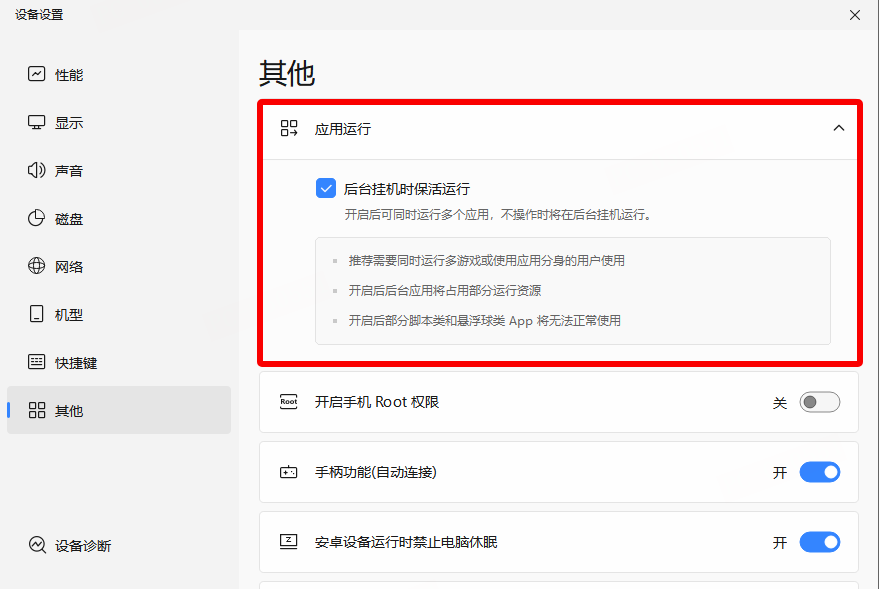The width and height of the screenshot is (879, 589).
Task: Switch to the 网络 settings tab
Action: pos(69,266)
